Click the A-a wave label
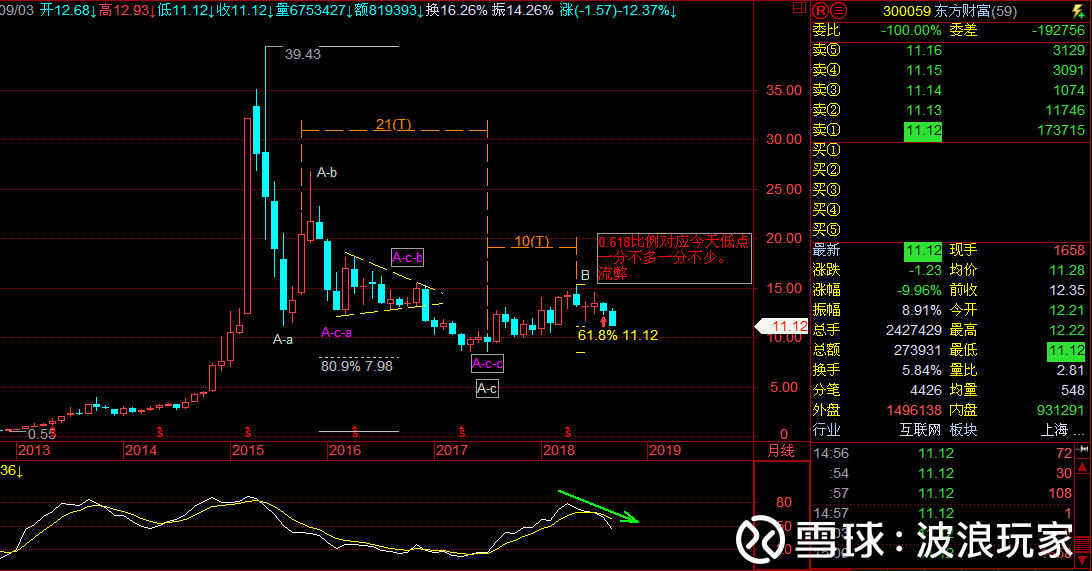 (x=283, y=341)
